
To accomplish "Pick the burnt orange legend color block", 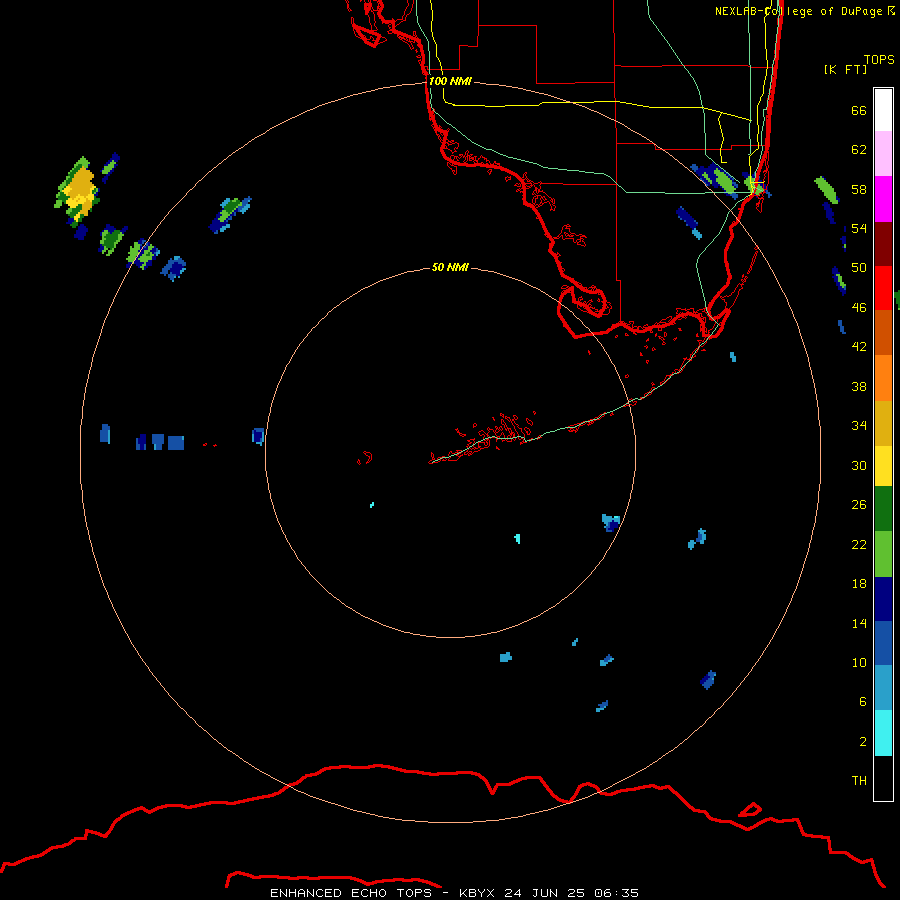I will click(883, 333).
